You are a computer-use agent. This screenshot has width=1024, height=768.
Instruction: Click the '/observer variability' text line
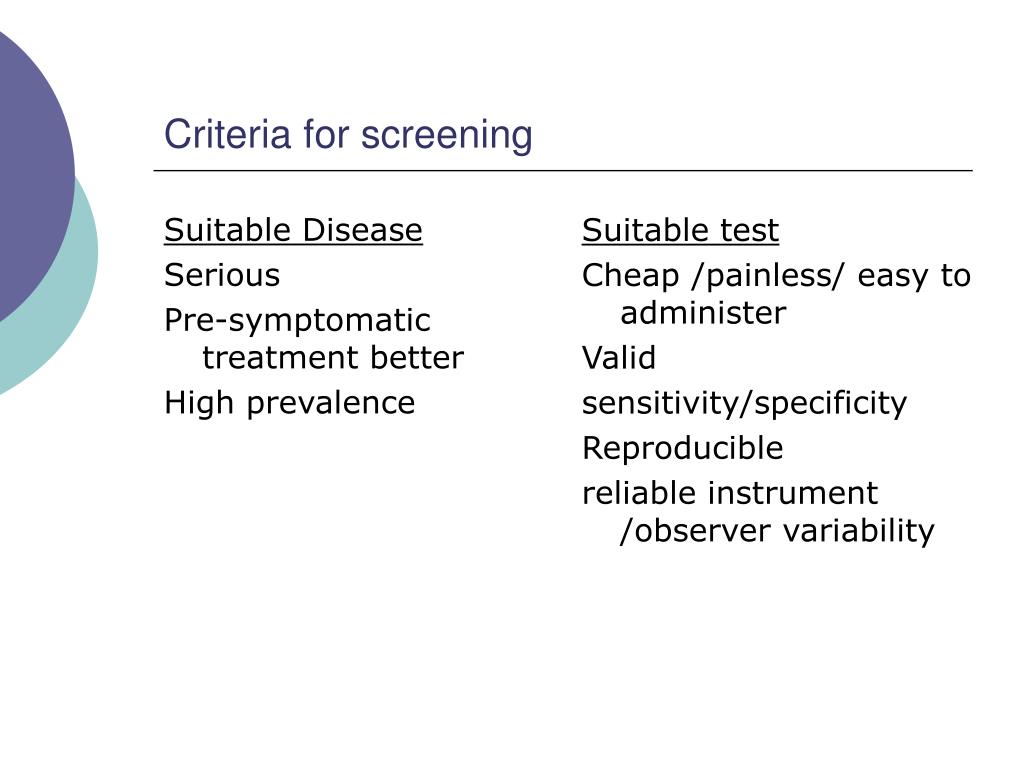coord(777,532)
